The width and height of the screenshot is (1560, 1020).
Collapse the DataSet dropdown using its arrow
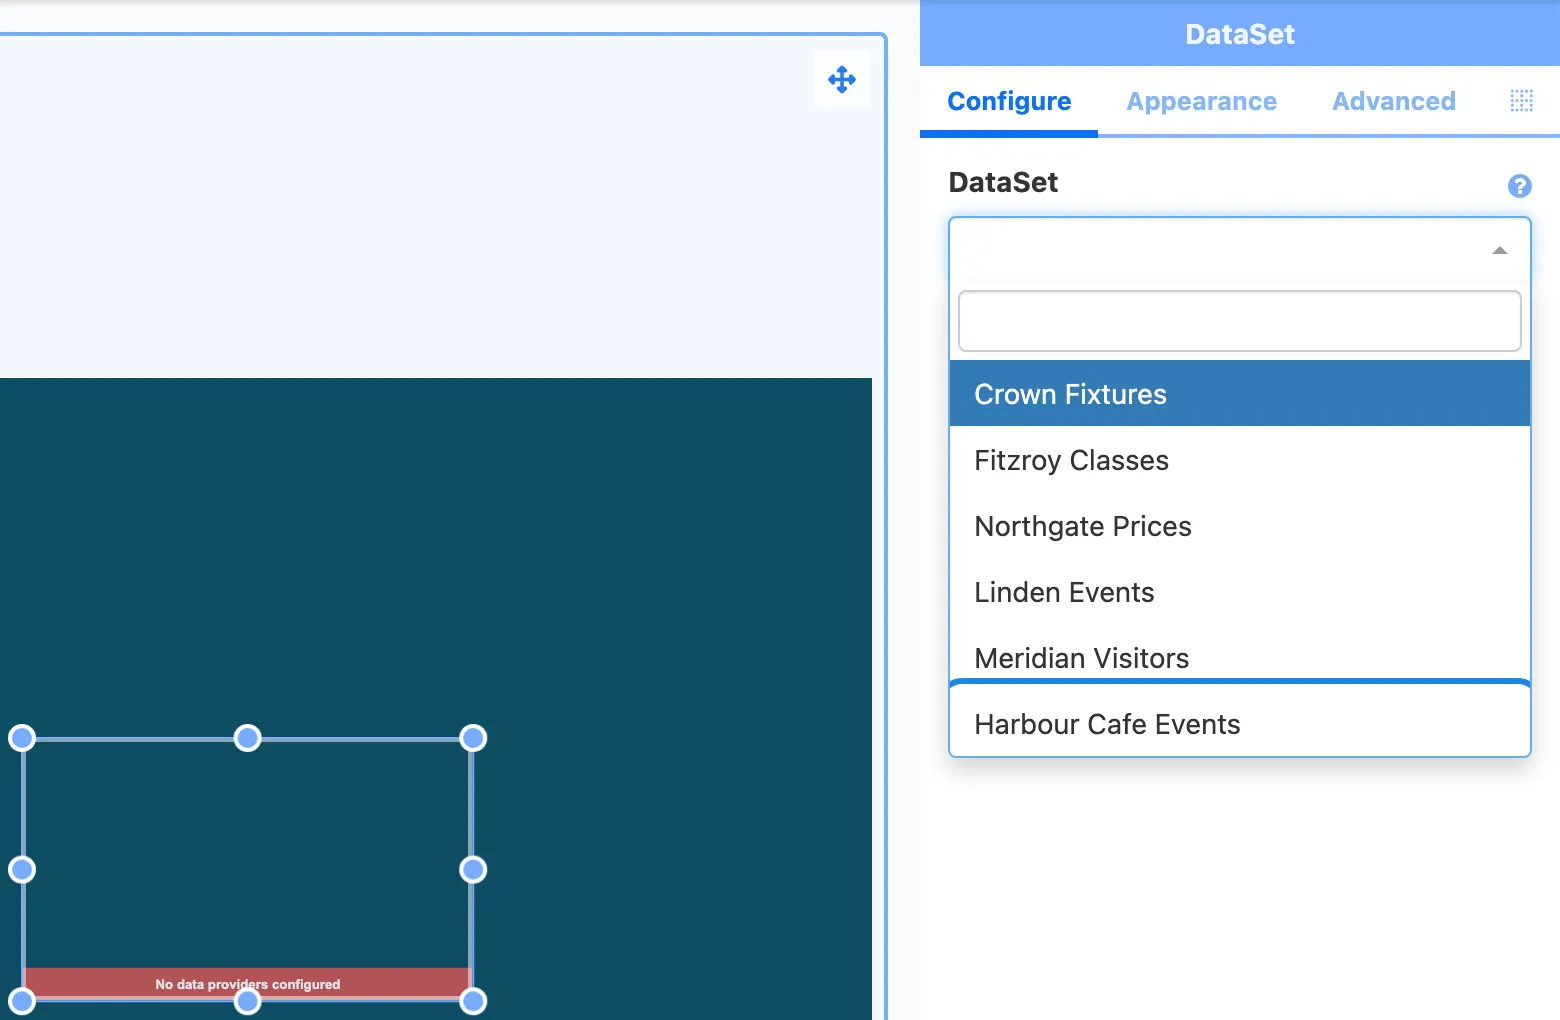(1499, 250)
